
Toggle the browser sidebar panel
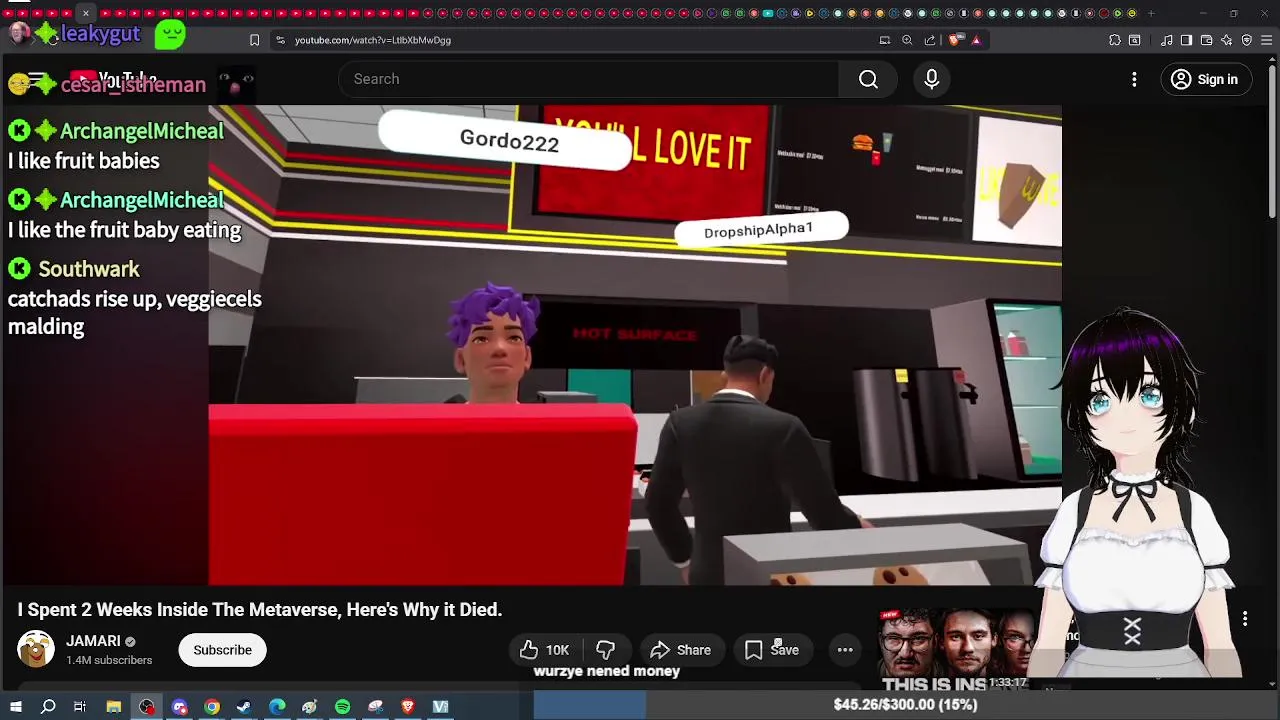coord(1186,40)
